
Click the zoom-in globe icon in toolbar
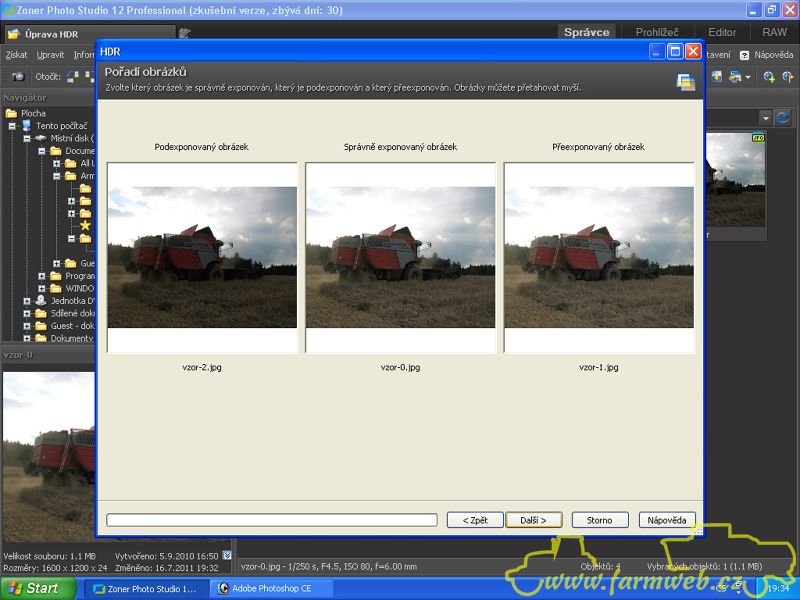point(768,76)
